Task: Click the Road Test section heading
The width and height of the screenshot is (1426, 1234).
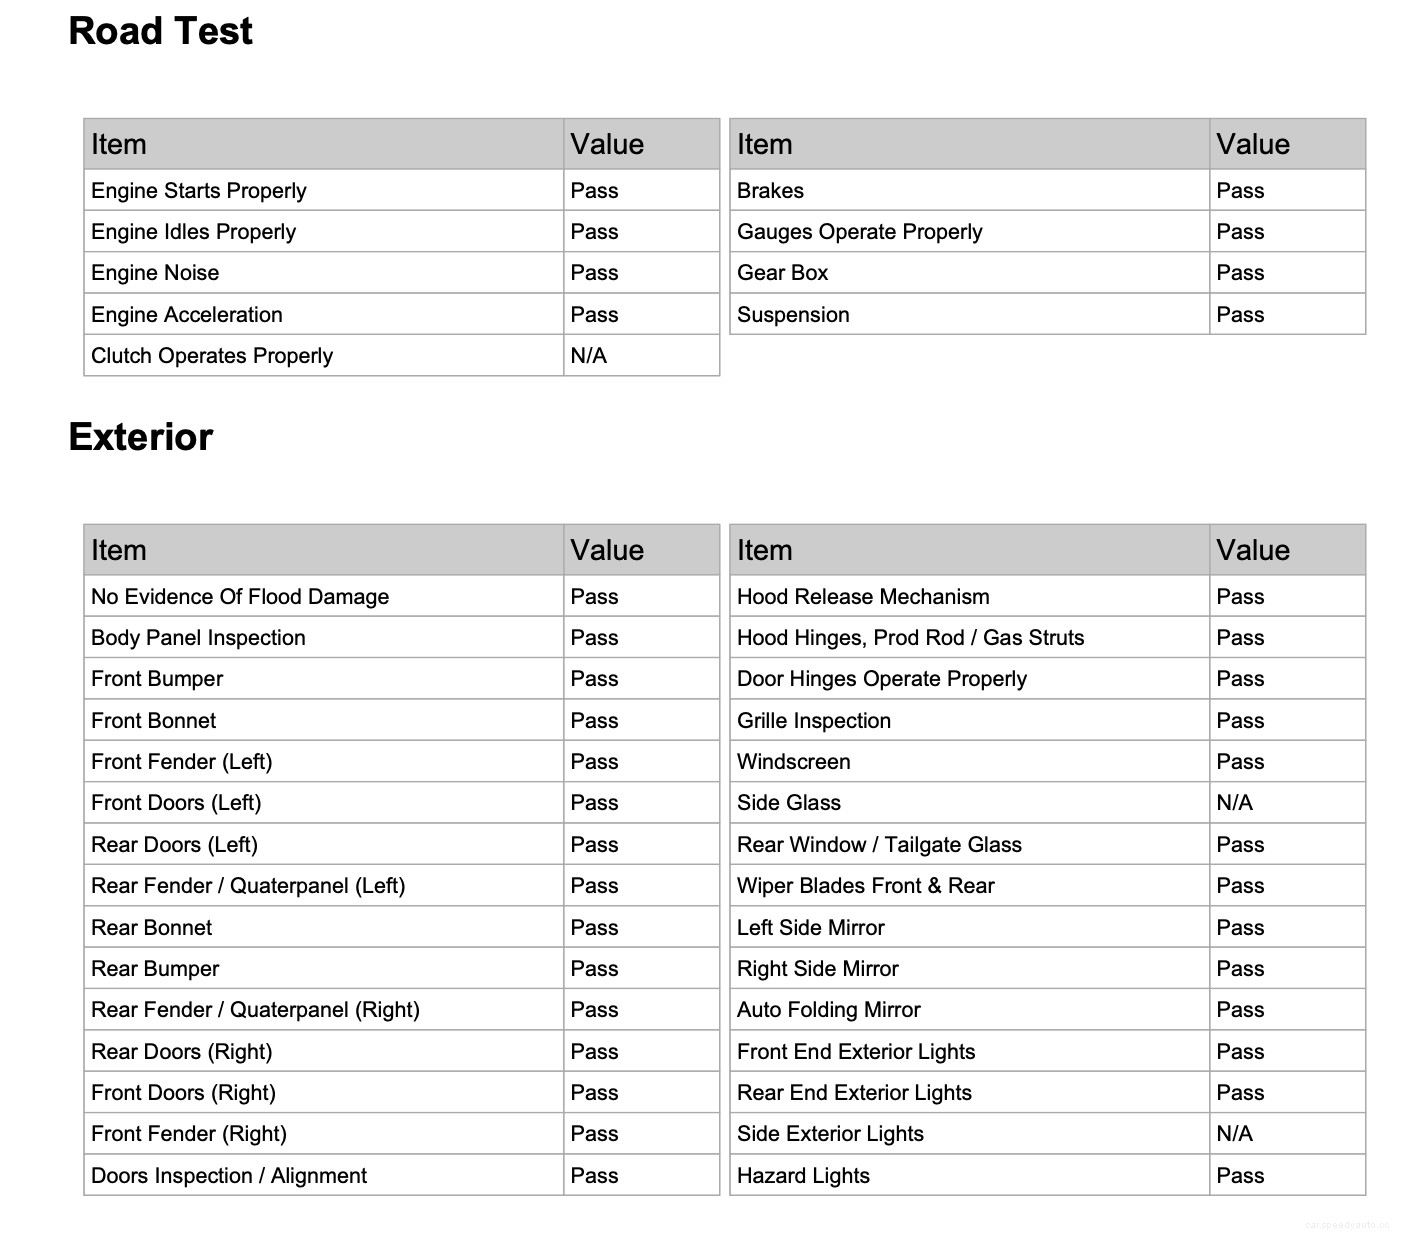Action: click(x=160, y=31)
